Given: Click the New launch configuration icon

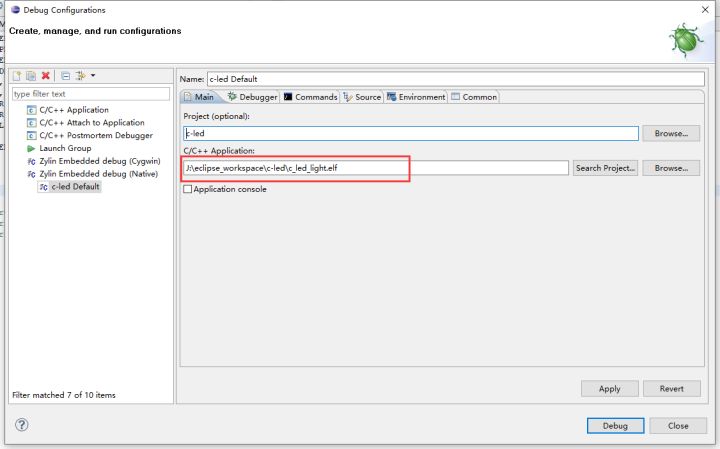Looking at the screenshot, I should [17, 76].
